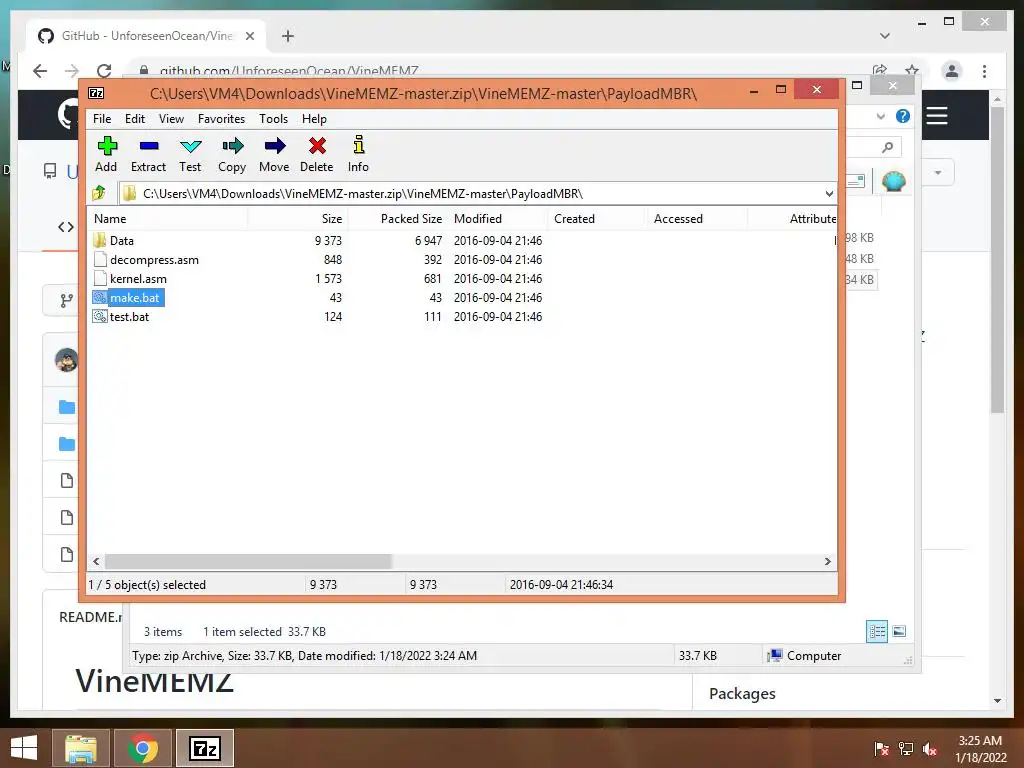Select the GitHub VineMEMZ Chrome tab
1024x768 pixels.
[146, 36]
